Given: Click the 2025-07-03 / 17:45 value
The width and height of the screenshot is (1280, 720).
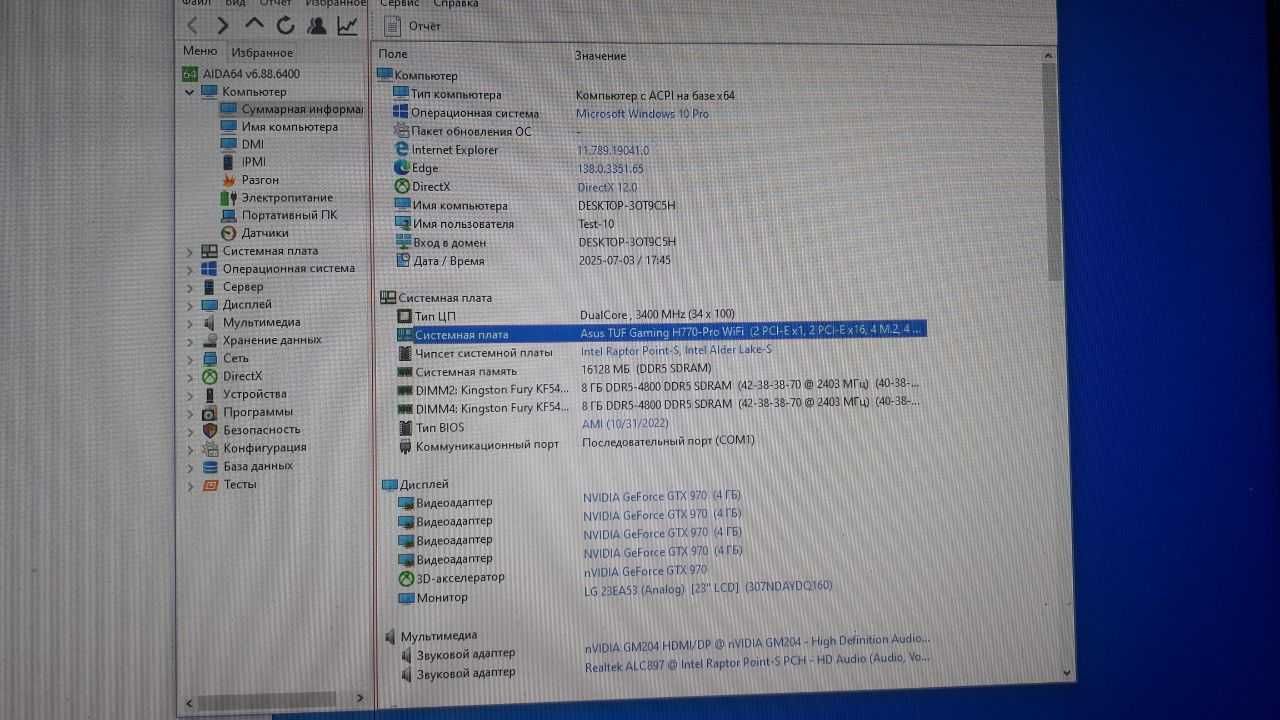Looking at the screenshot, I should 624,261.
